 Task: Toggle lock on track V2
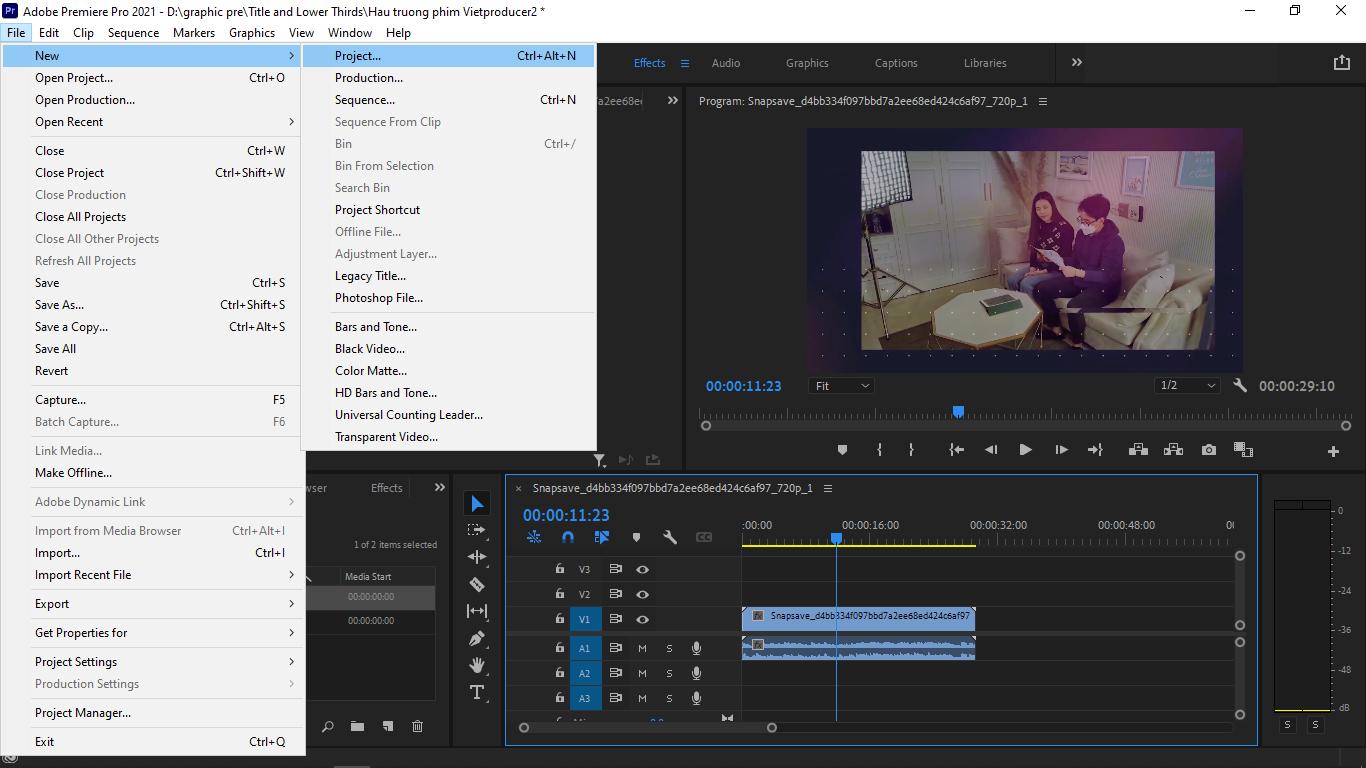560,594
